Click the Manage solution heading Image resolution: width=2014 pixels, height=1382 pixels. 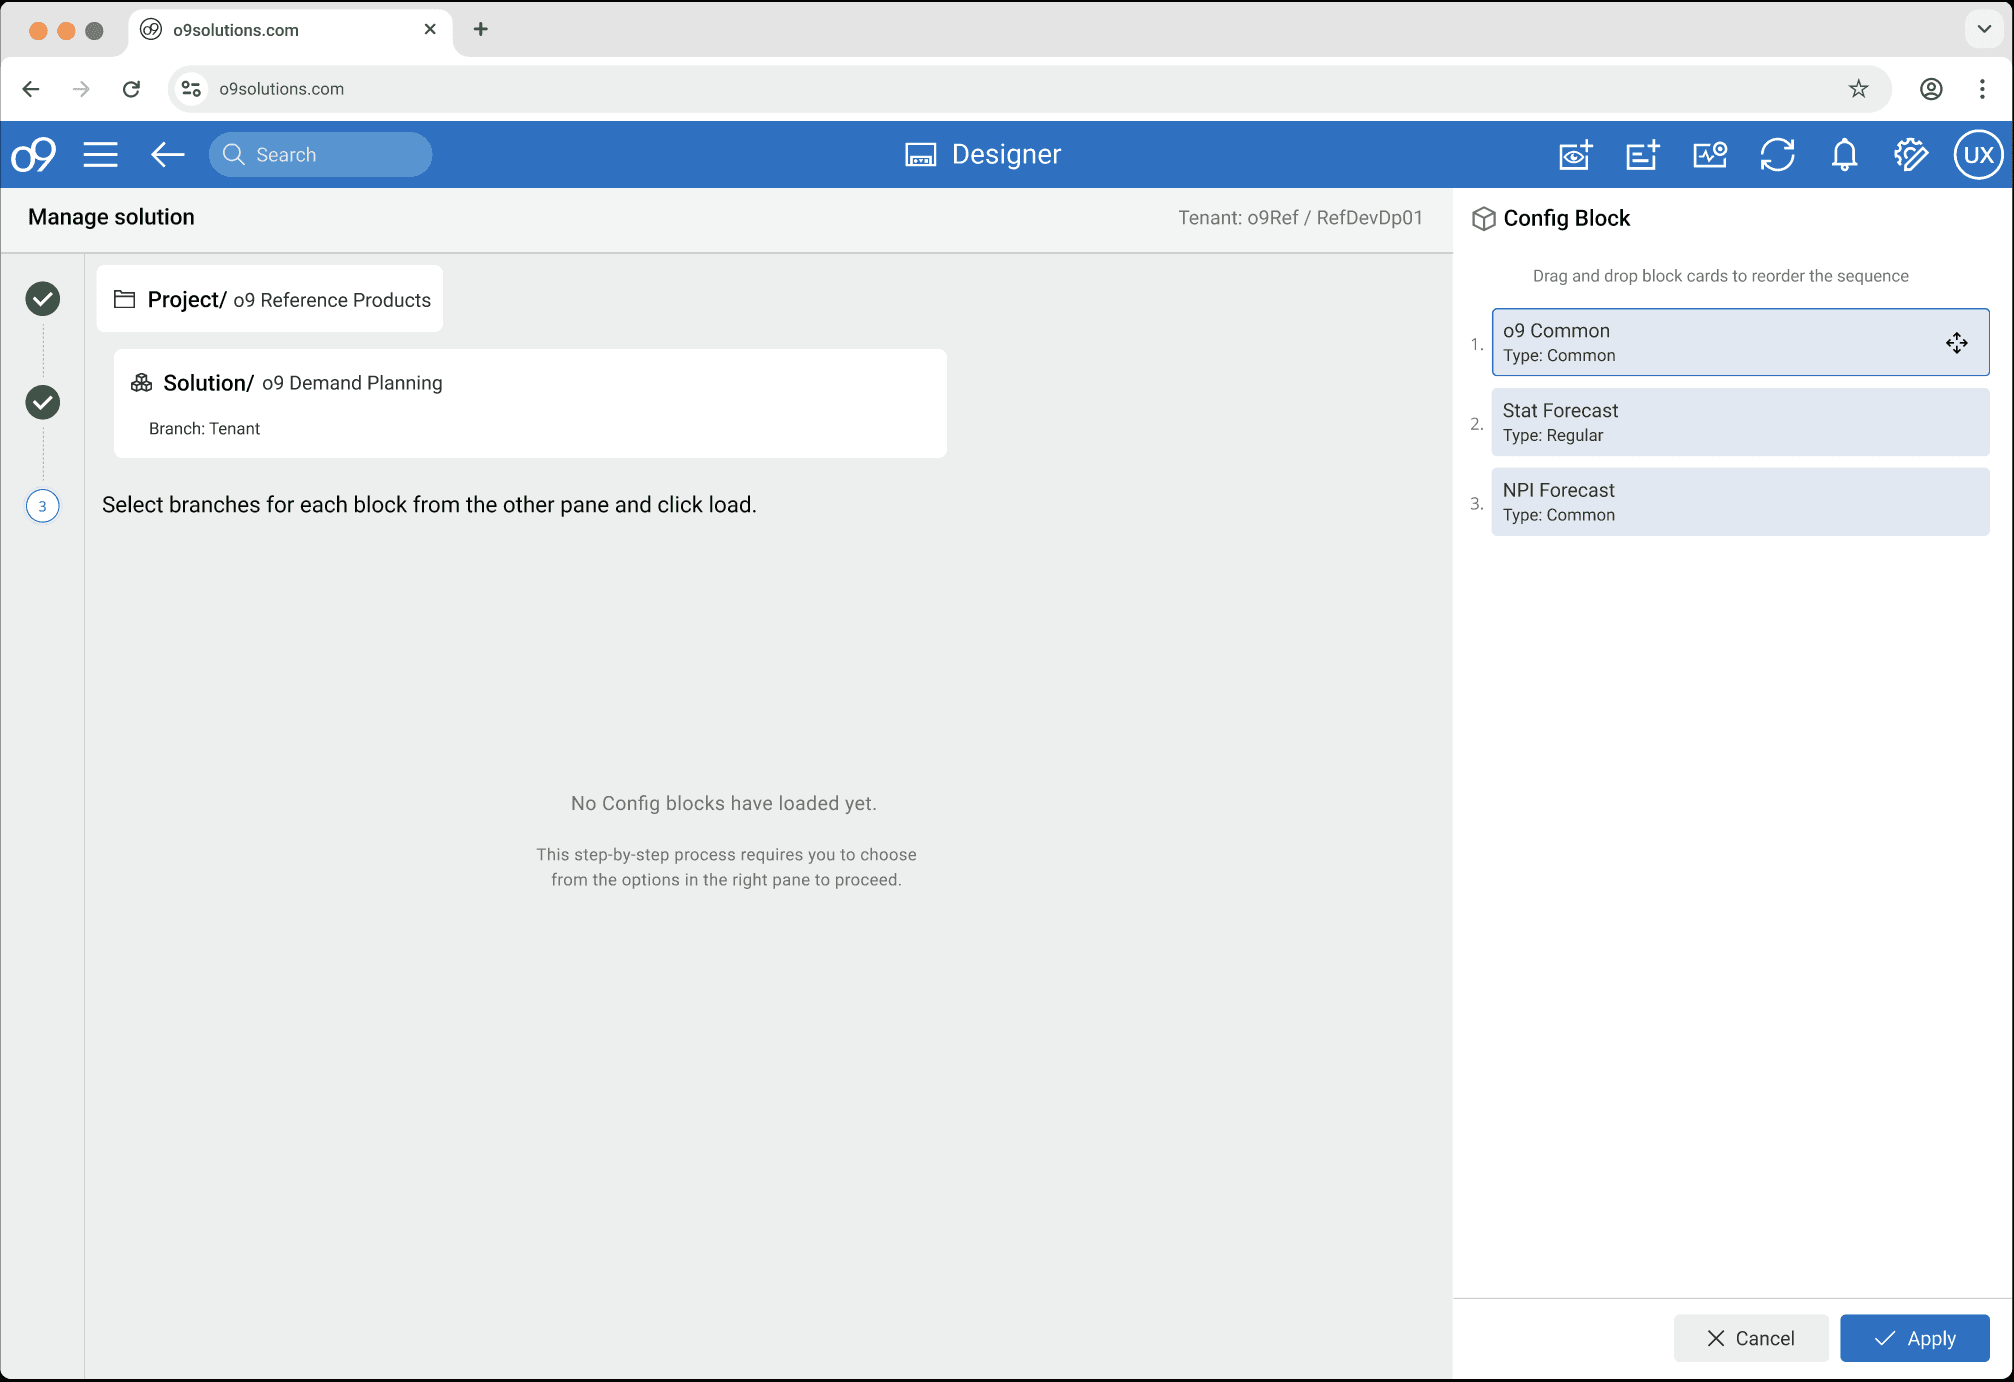(111, 217)
